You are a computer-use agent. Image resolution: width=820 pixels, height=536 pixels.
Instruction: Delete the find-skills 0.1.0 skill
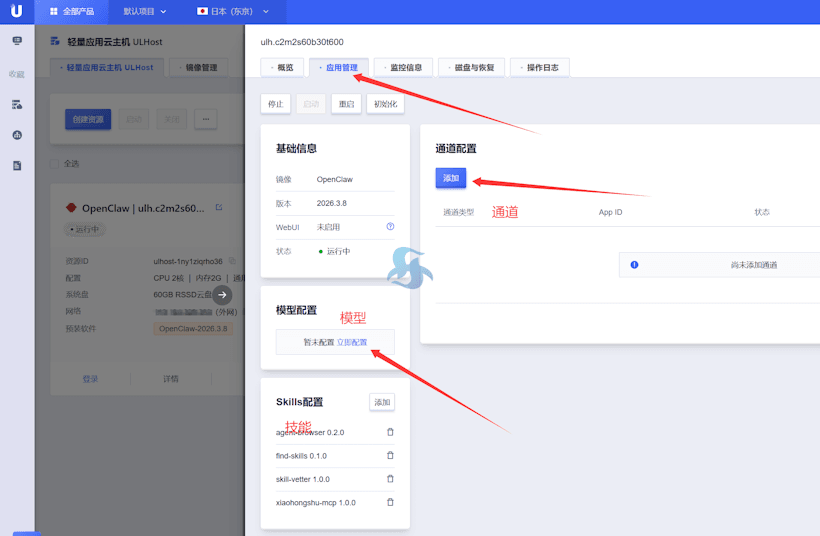[x=390, y=455]
